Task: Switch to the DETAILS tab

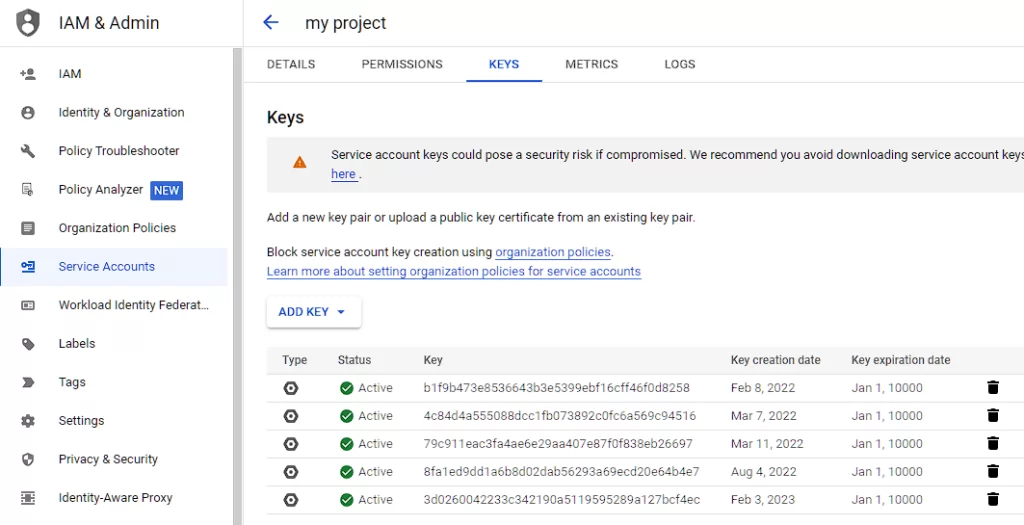Action: [x=291, y=64]
